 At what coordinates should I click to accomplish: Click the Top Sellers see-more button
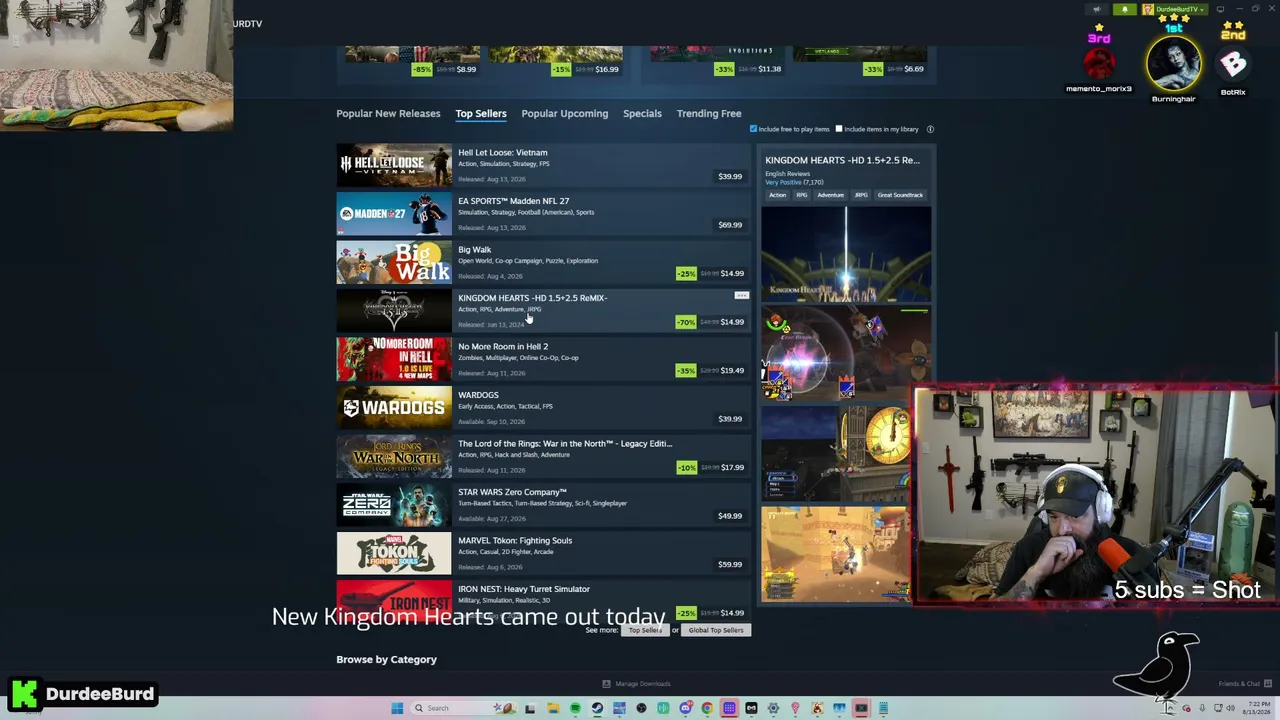click(x=645, y=630)
